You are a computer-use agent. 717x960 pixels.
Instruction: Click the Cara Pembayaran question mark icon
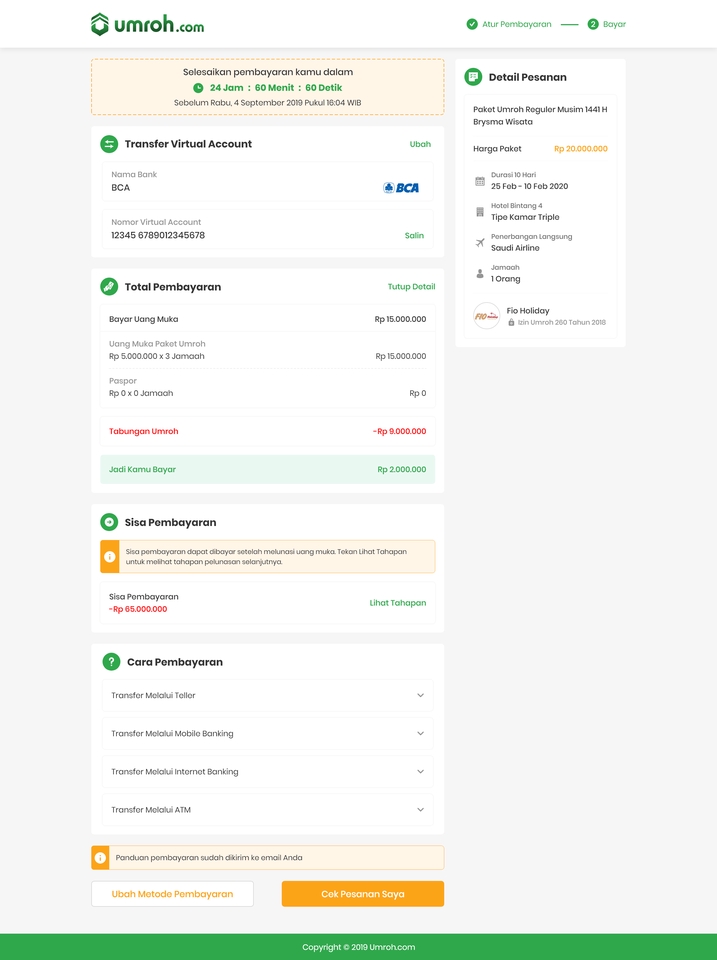tap(111, 662)
